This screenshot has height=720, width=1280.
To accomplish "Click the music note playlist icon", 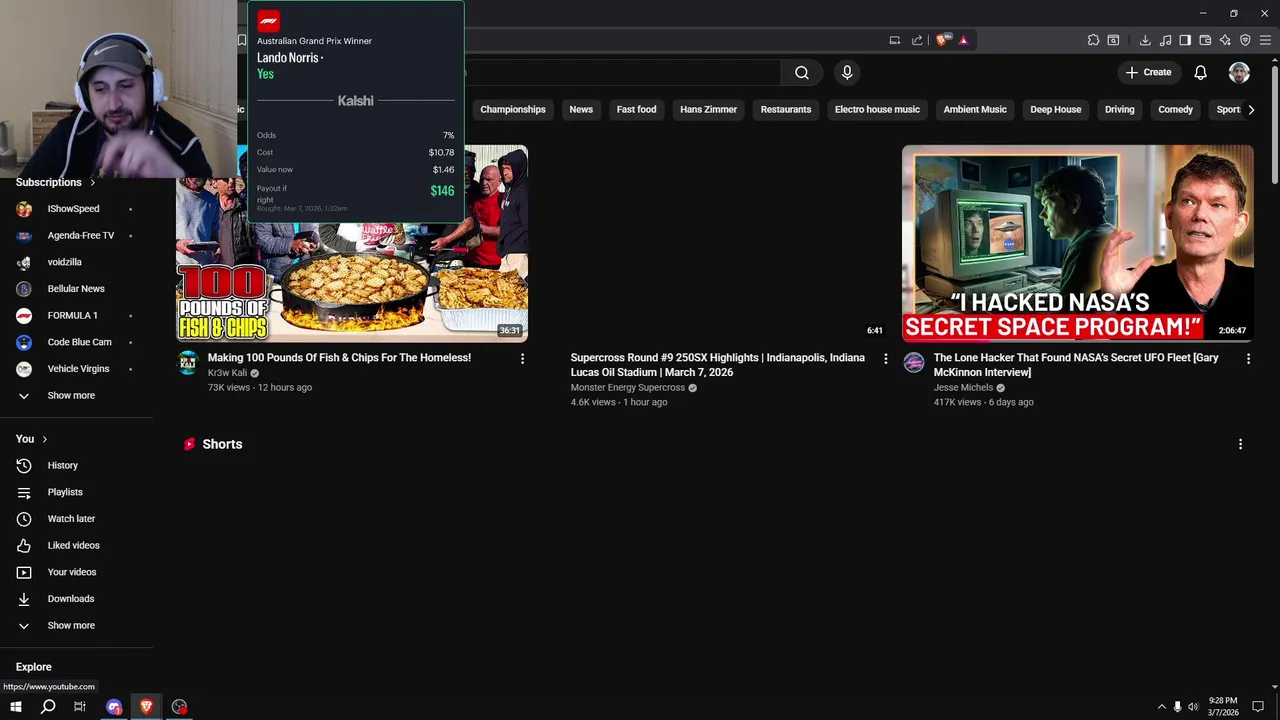I will [x=1165, y=40].
